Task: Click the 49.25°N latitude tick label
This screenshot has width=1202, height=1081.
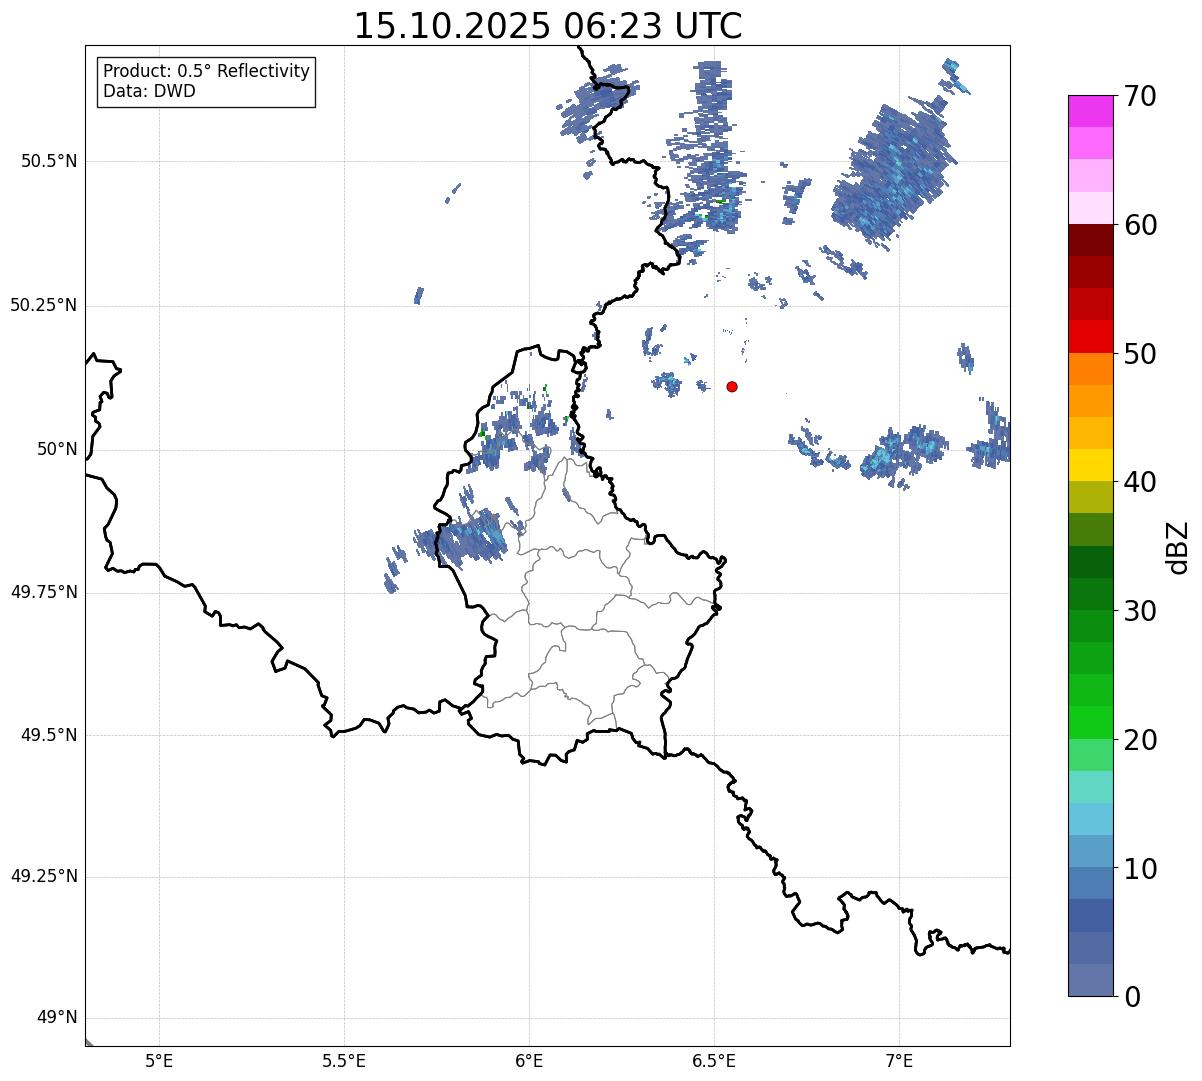Action: (x=44, y=877)
